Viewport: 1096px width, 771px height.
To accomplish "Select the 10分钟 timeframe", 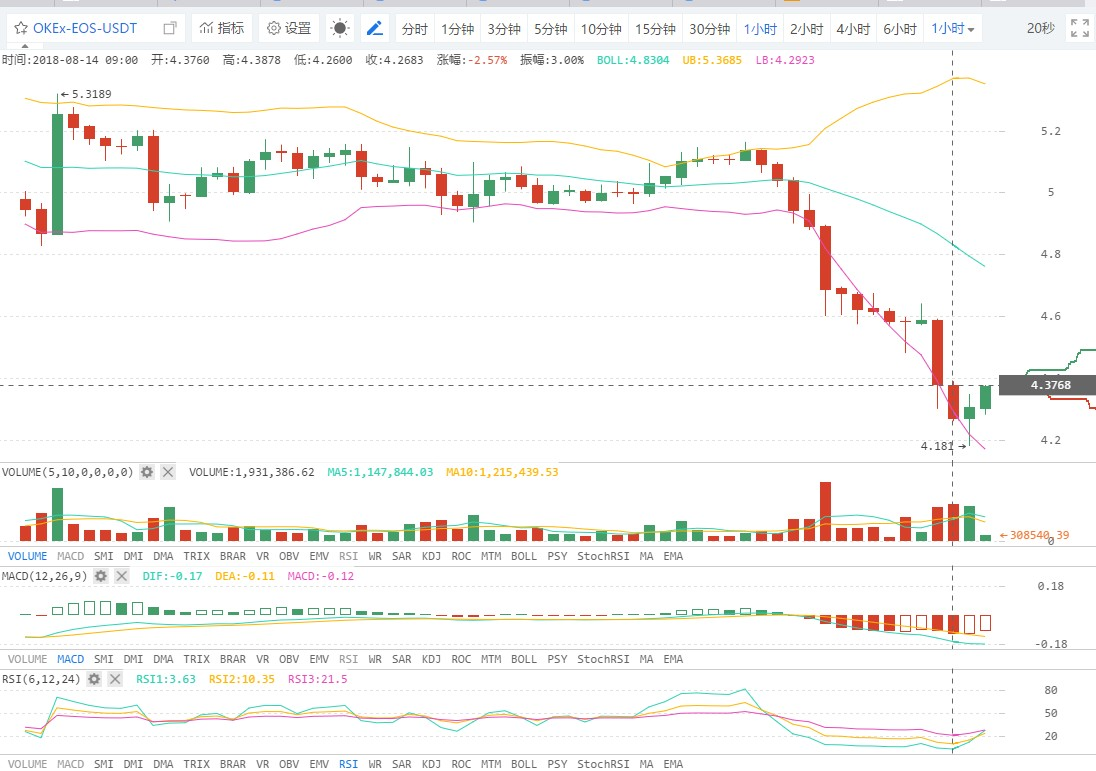I will [601, 29].
